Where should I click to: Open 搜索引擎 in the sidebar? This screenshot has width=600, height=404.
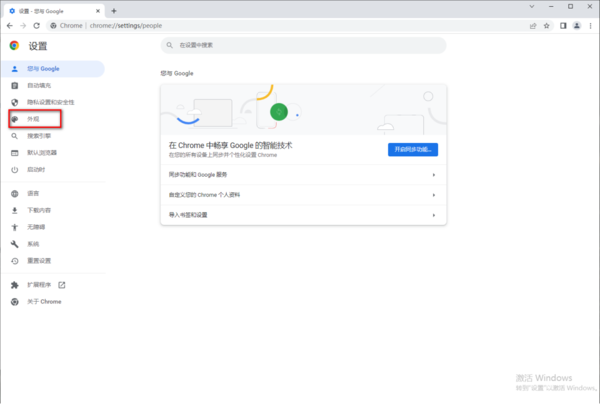click(53, 136)
